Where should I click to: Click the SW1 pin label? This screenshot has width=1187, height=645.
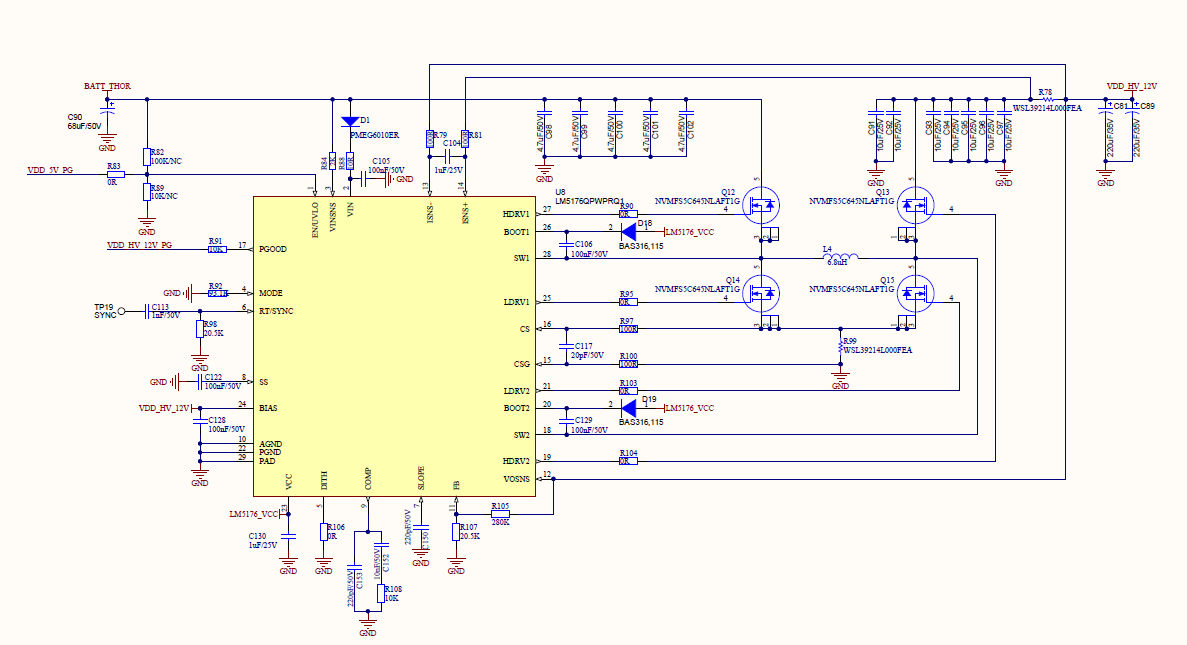coord(522,258)
